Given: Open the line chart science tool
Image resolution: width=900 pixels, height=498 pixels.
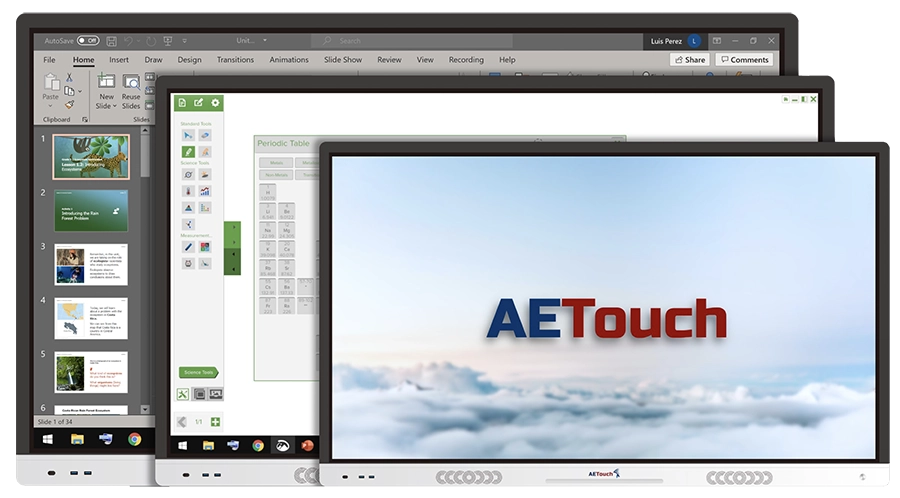Looking at the screenshot, I should (205, 191).
